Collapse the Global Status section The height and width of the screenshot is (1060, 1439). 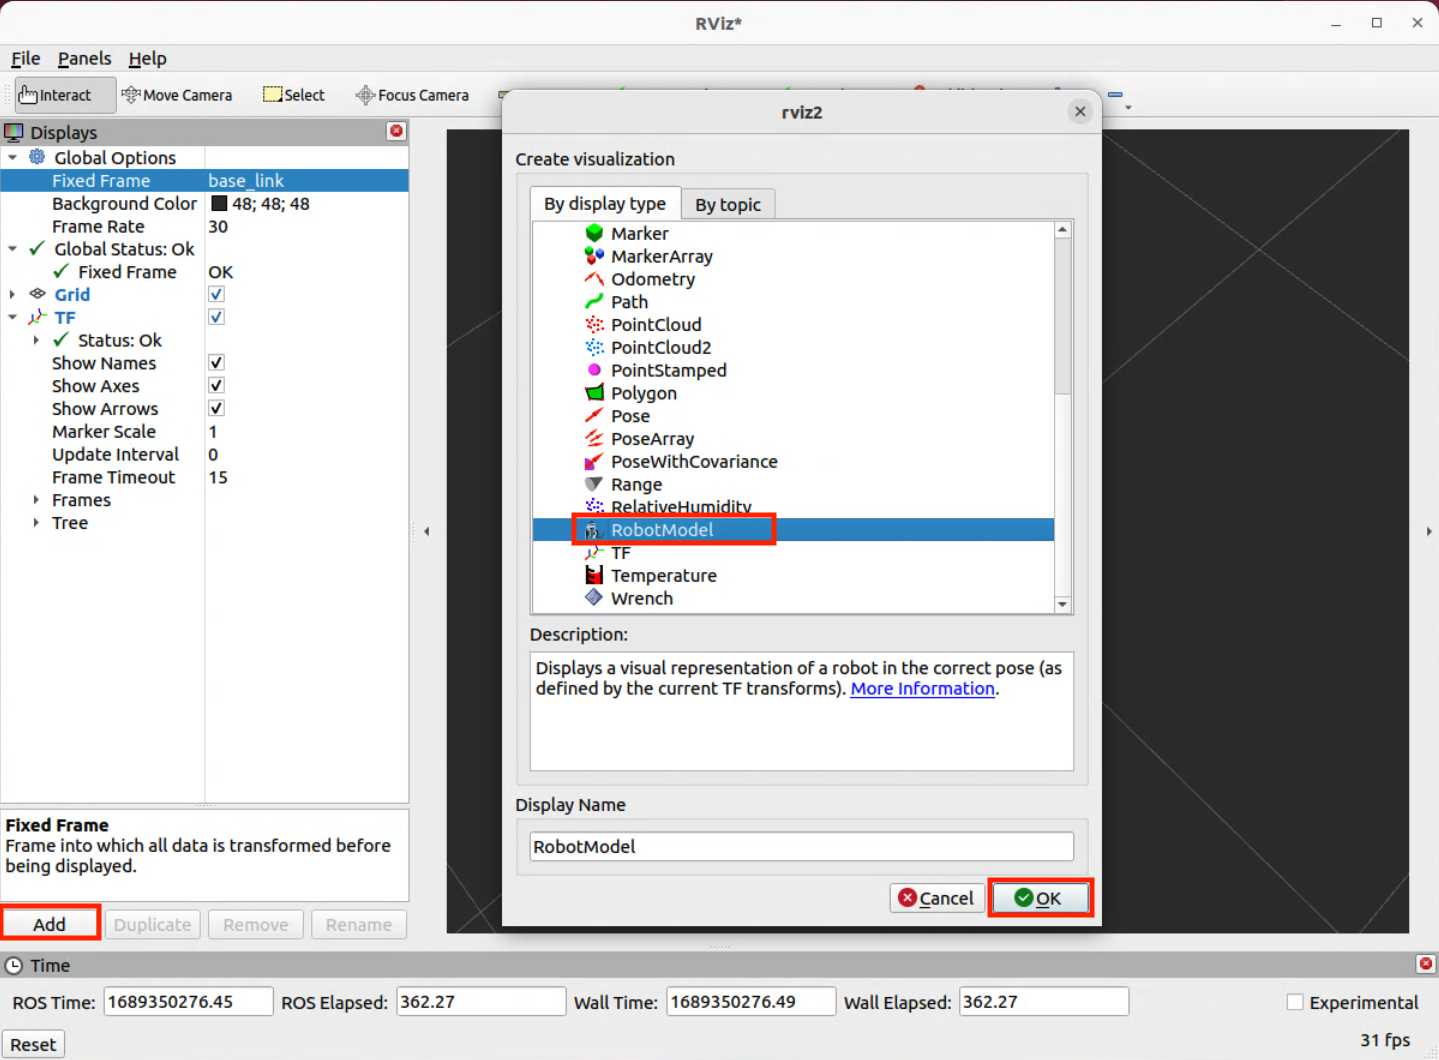coord(12,249)
